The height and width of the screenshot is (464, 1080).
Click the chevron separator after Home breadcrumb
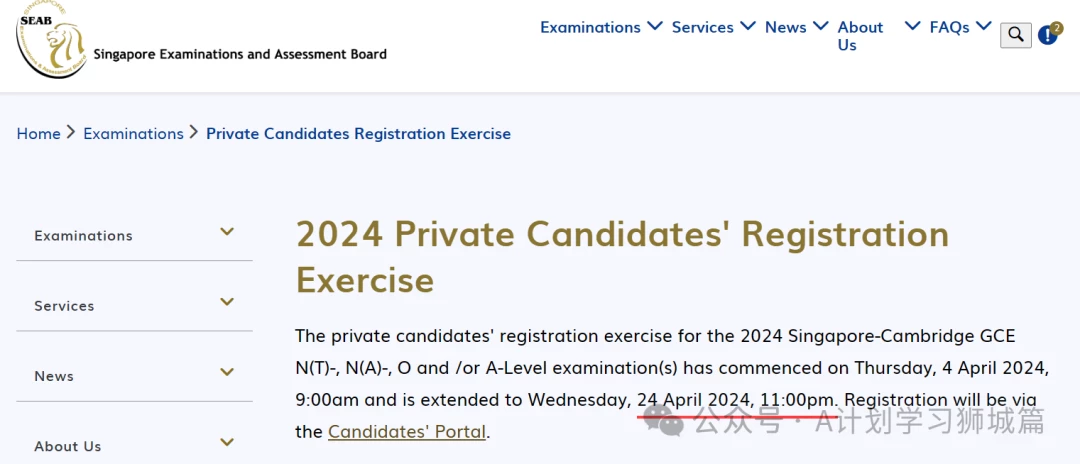coord(72,133)
